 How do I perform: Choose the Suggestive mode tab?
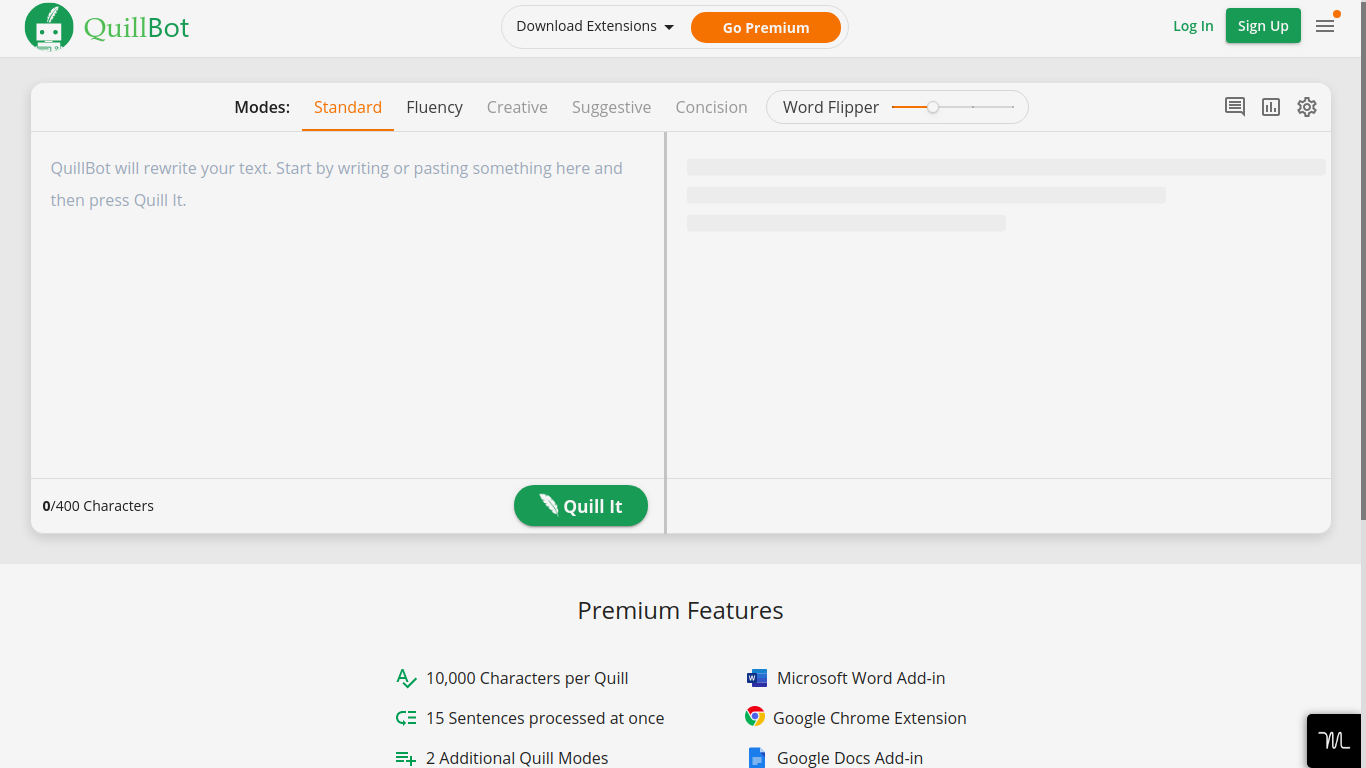click(x=611, y=107)
